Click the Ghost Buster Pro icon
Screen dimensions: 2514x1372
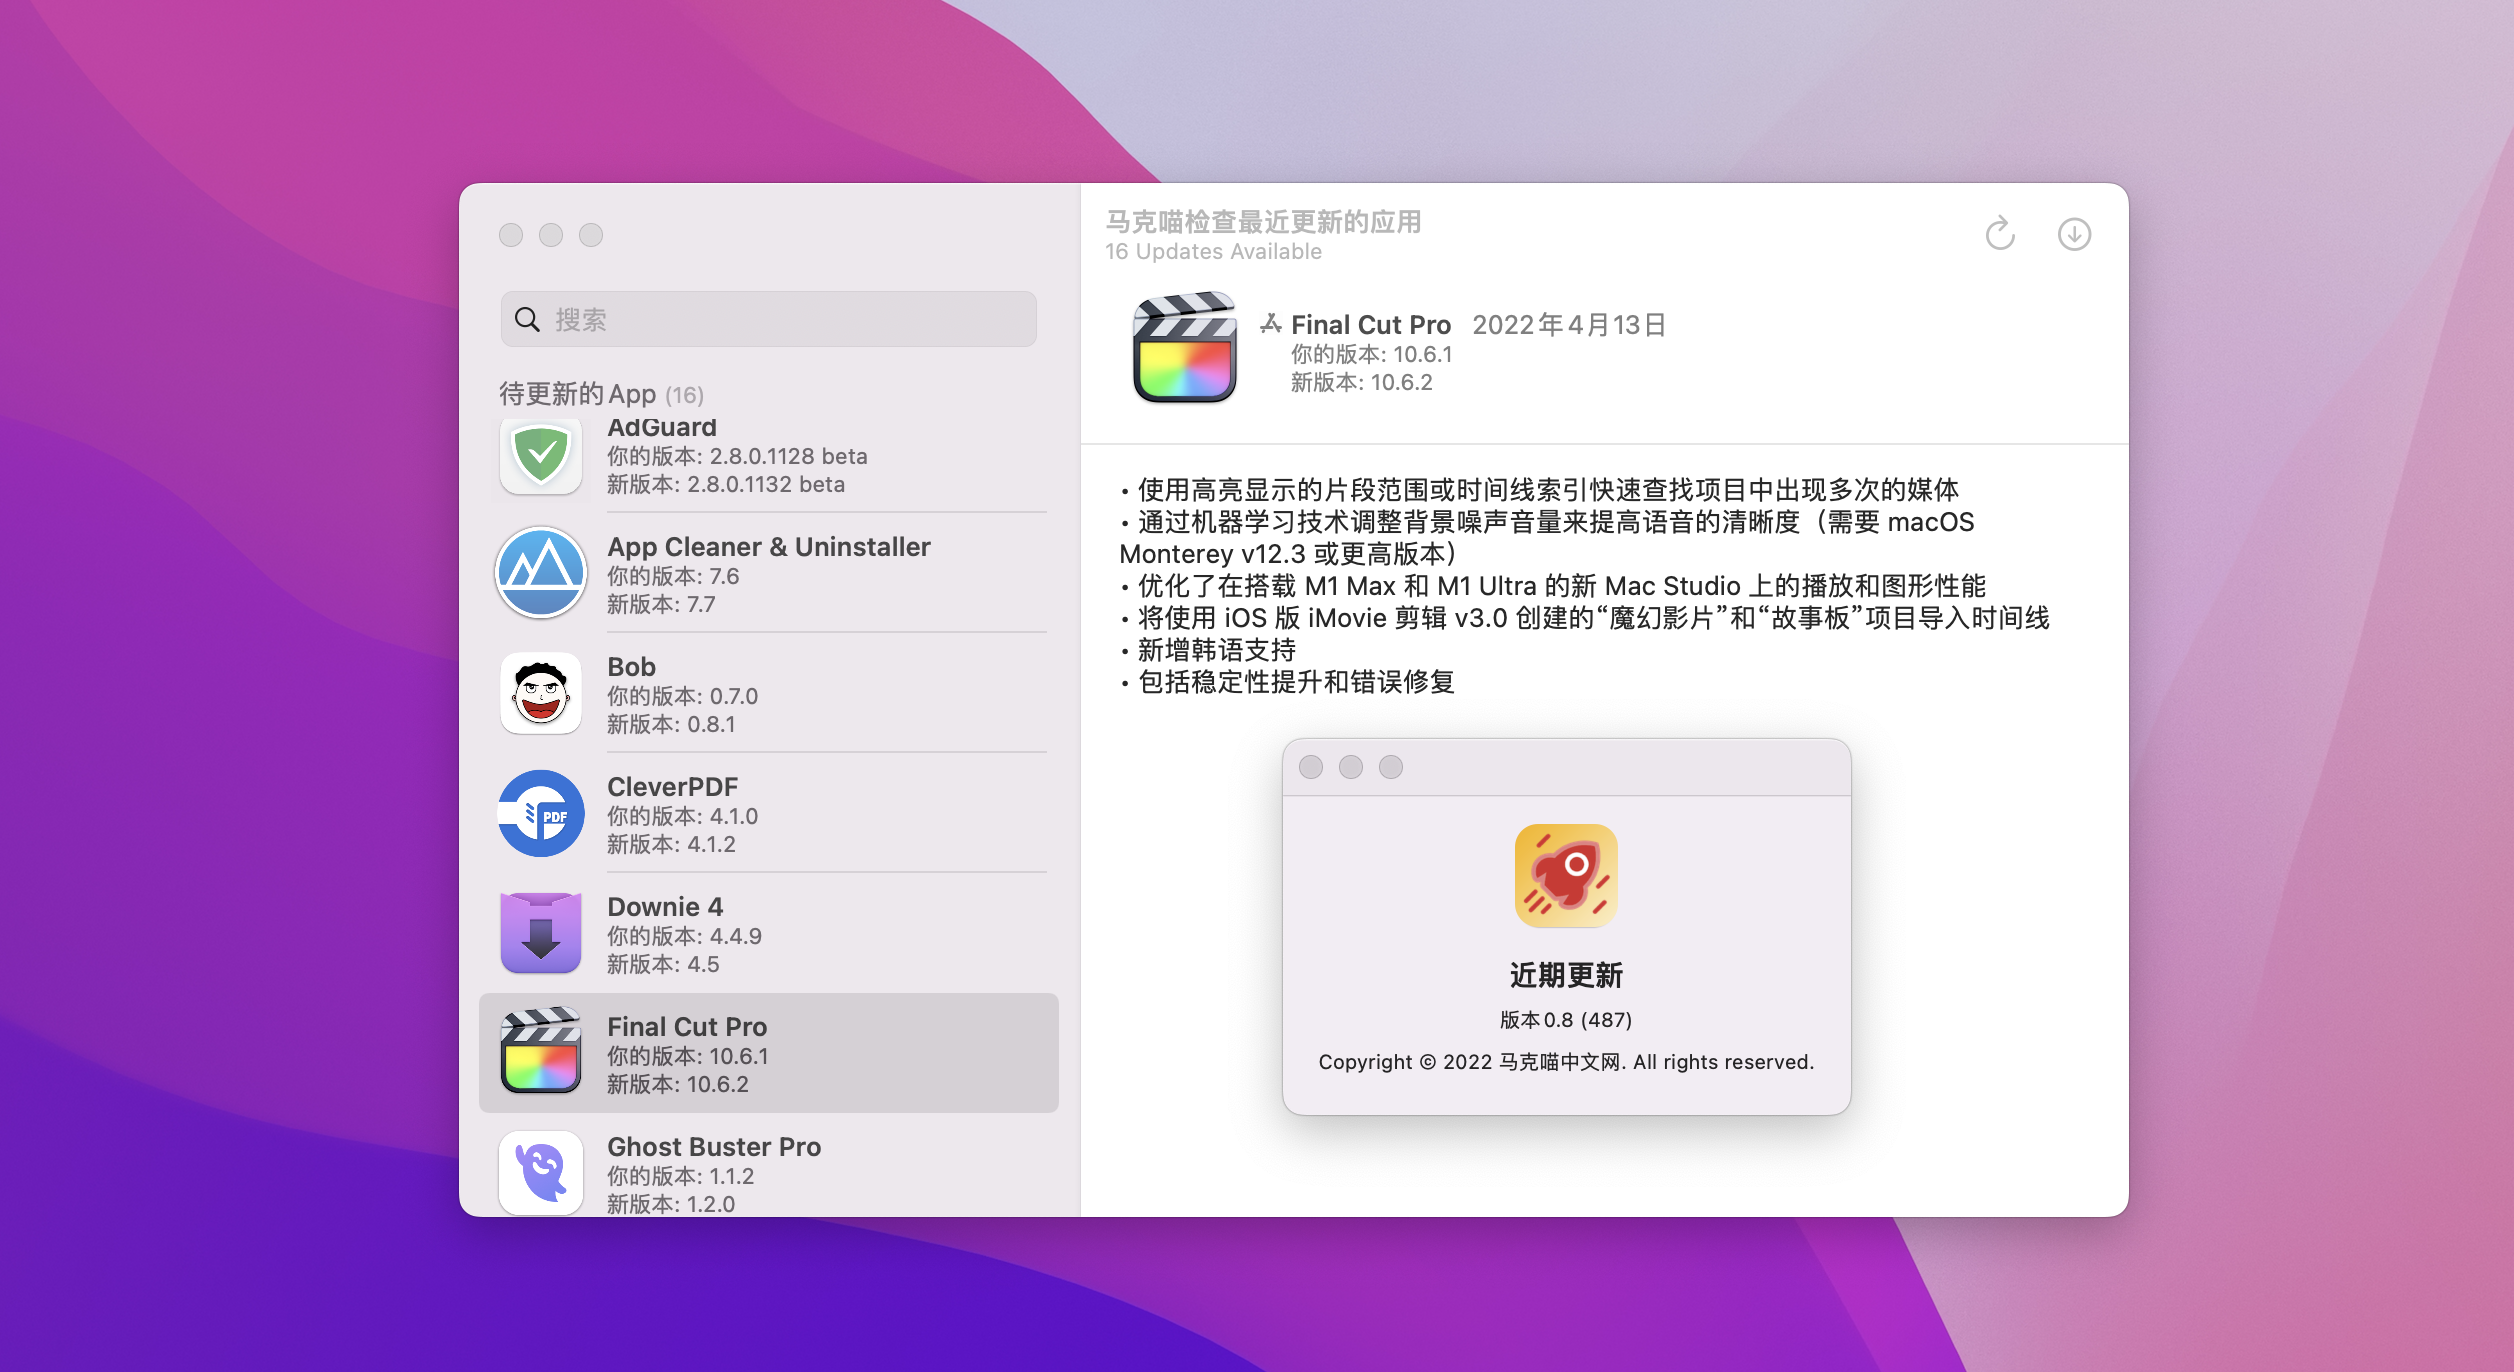541,1172
